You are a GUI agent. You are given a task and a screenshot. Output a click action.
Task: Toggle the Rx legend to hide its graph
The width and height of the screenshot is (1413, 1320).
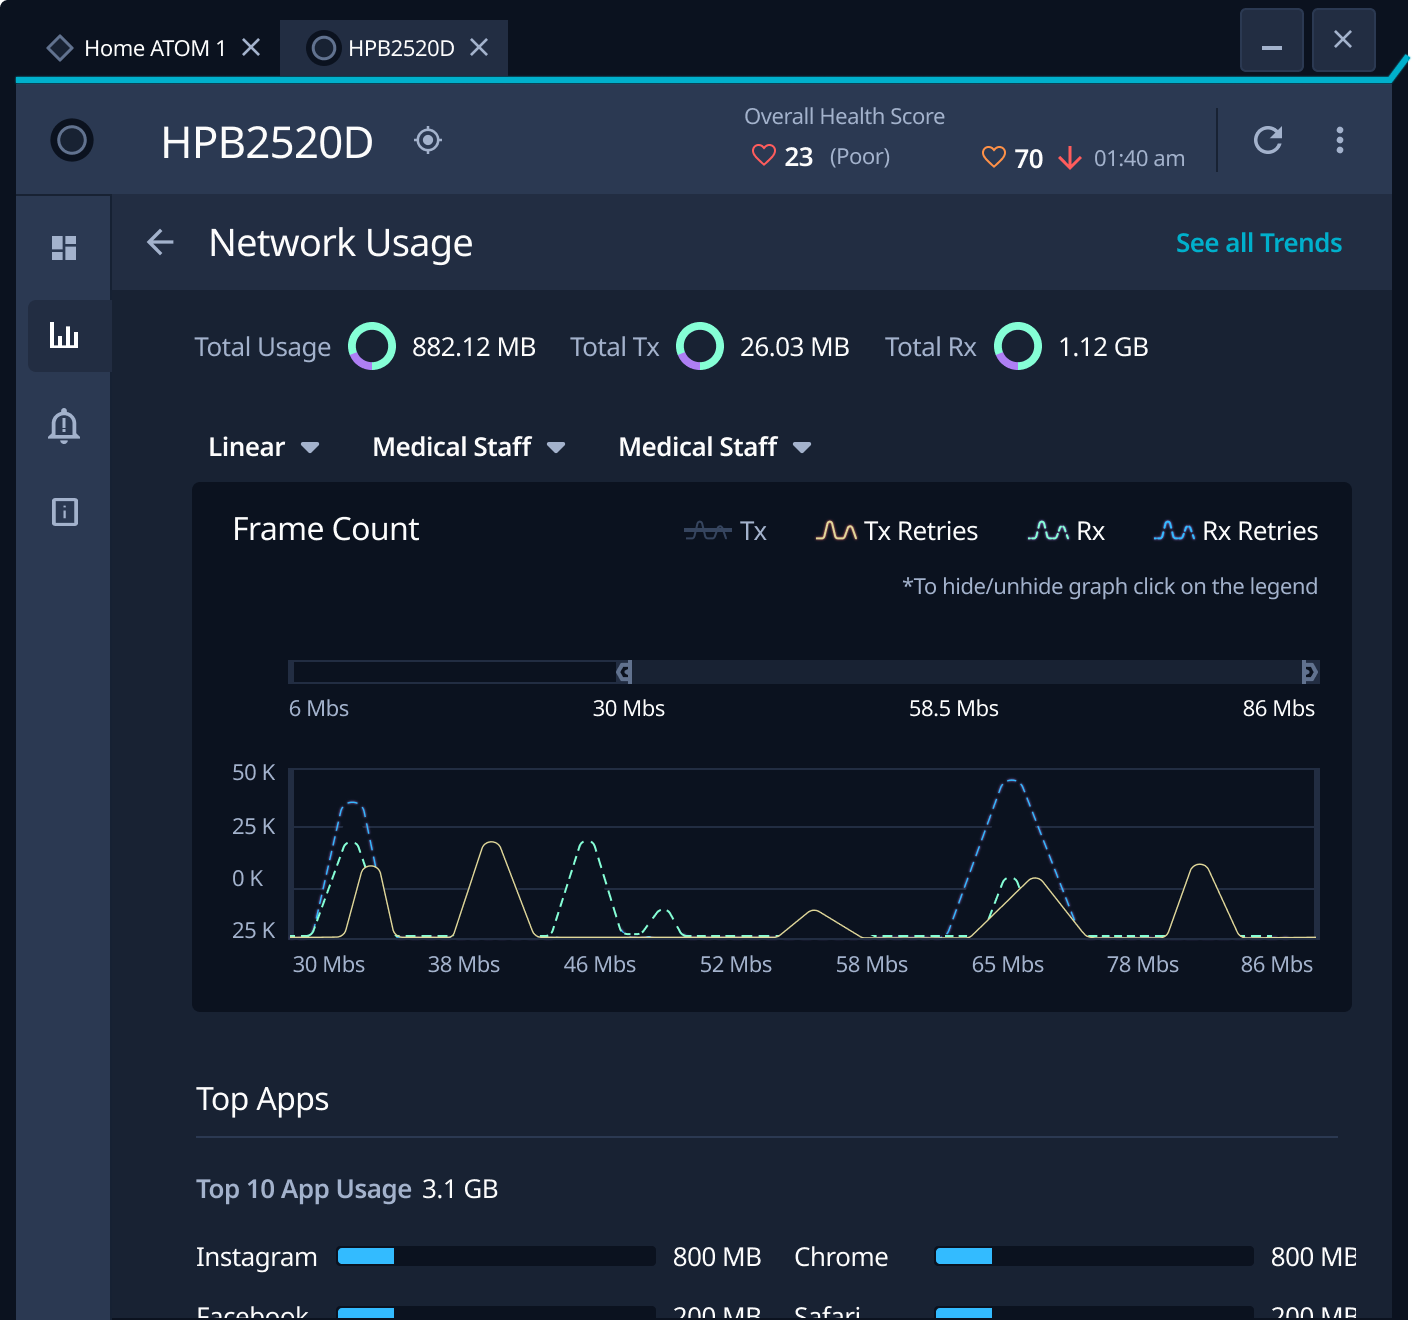click(1067, 531)
